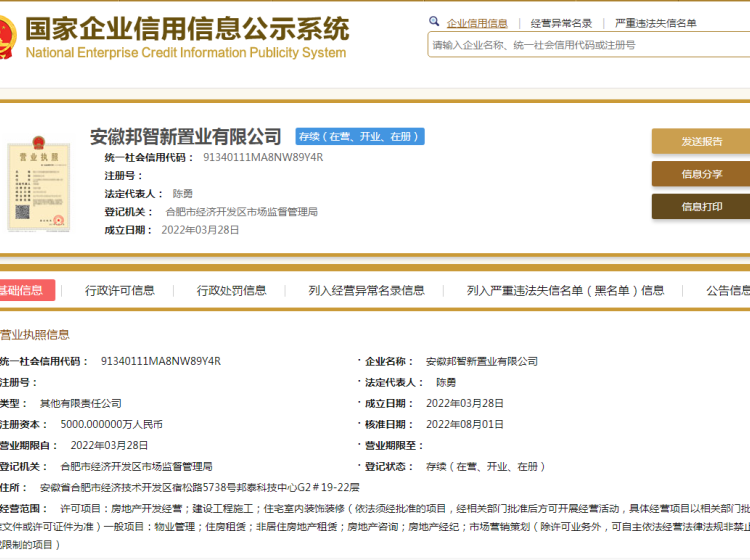Click the 存续 status badge
The width and height of the screenshot is (750, 560).
coord(359,137)
